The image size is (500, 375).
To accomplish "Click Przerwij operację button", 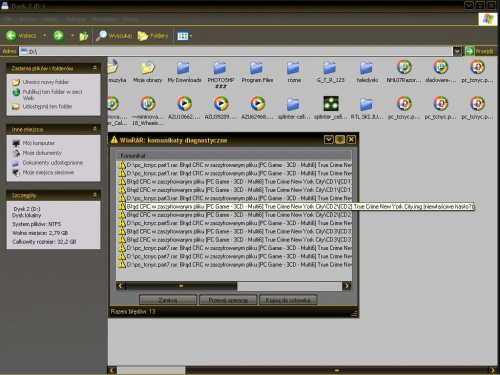I will click(228, 300).
